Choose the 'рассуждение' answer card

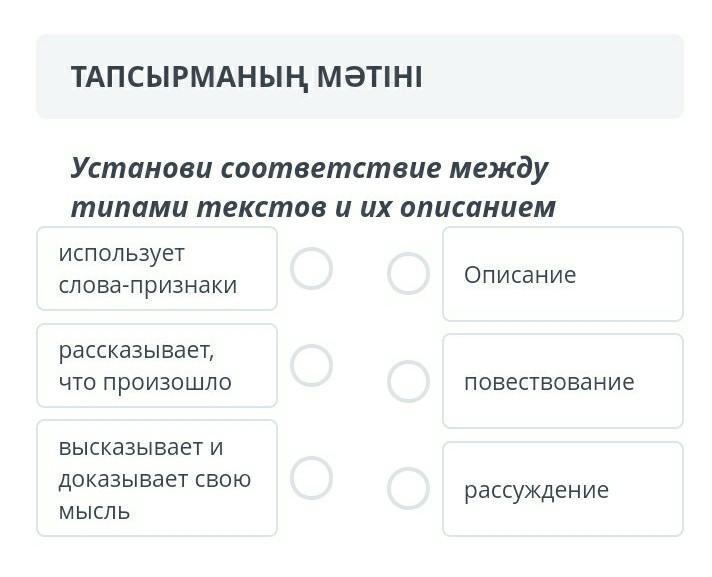coord(563,490)
